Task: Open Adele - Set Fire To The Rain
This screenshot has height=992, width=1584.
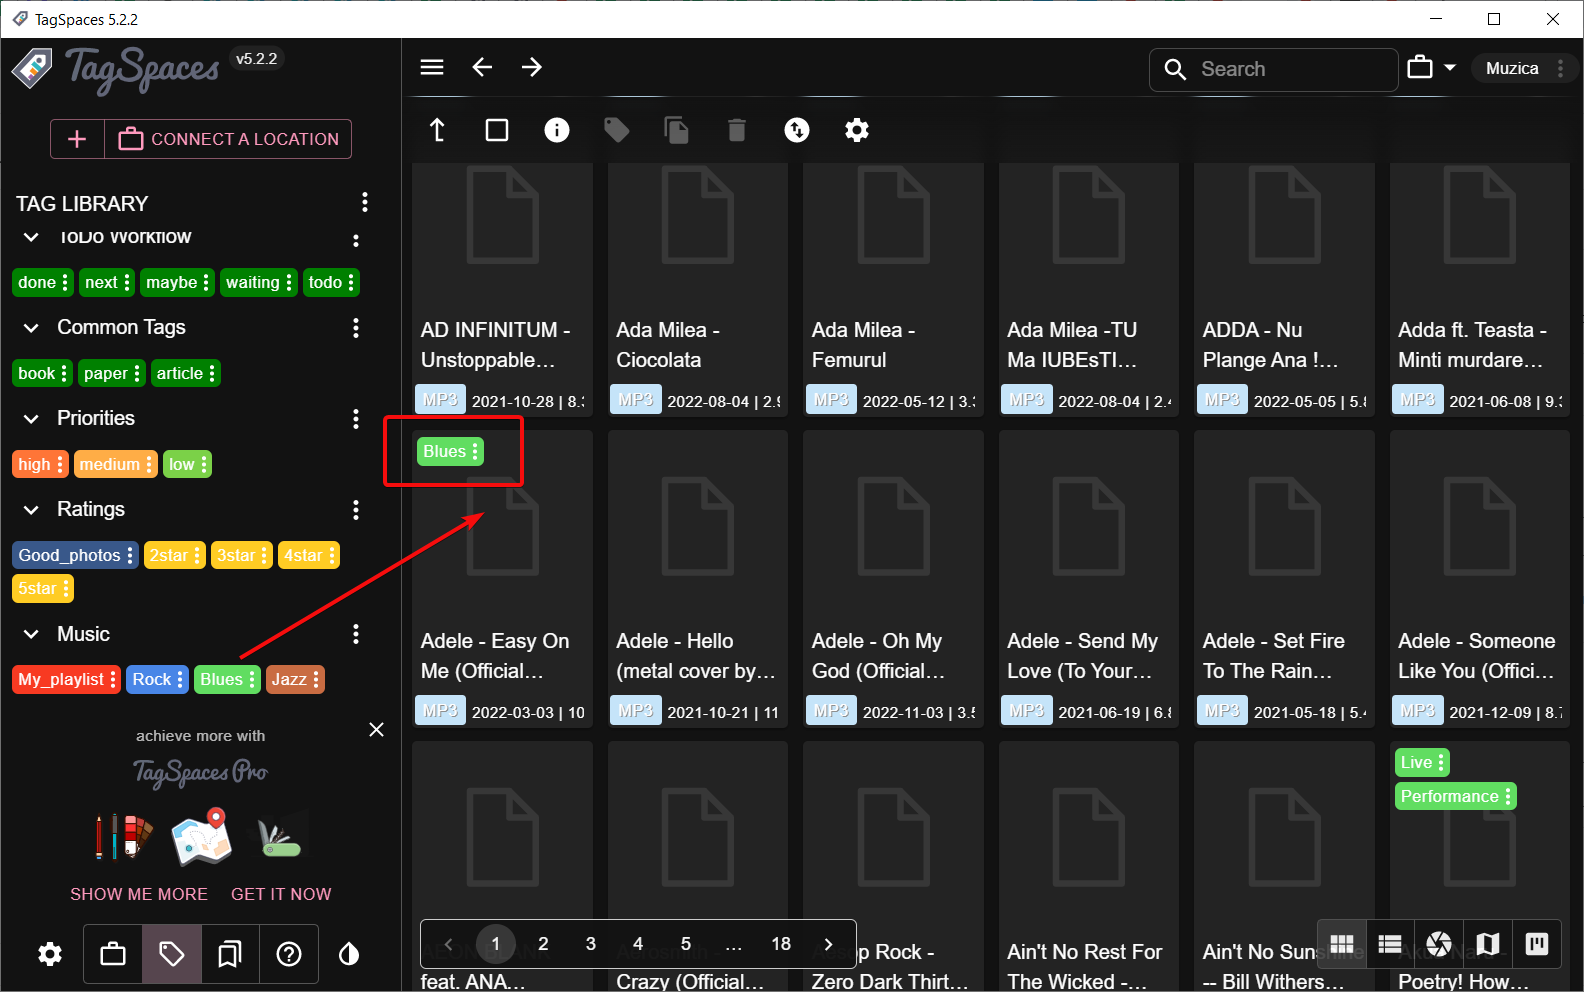Action: [x=1284, y=577]
